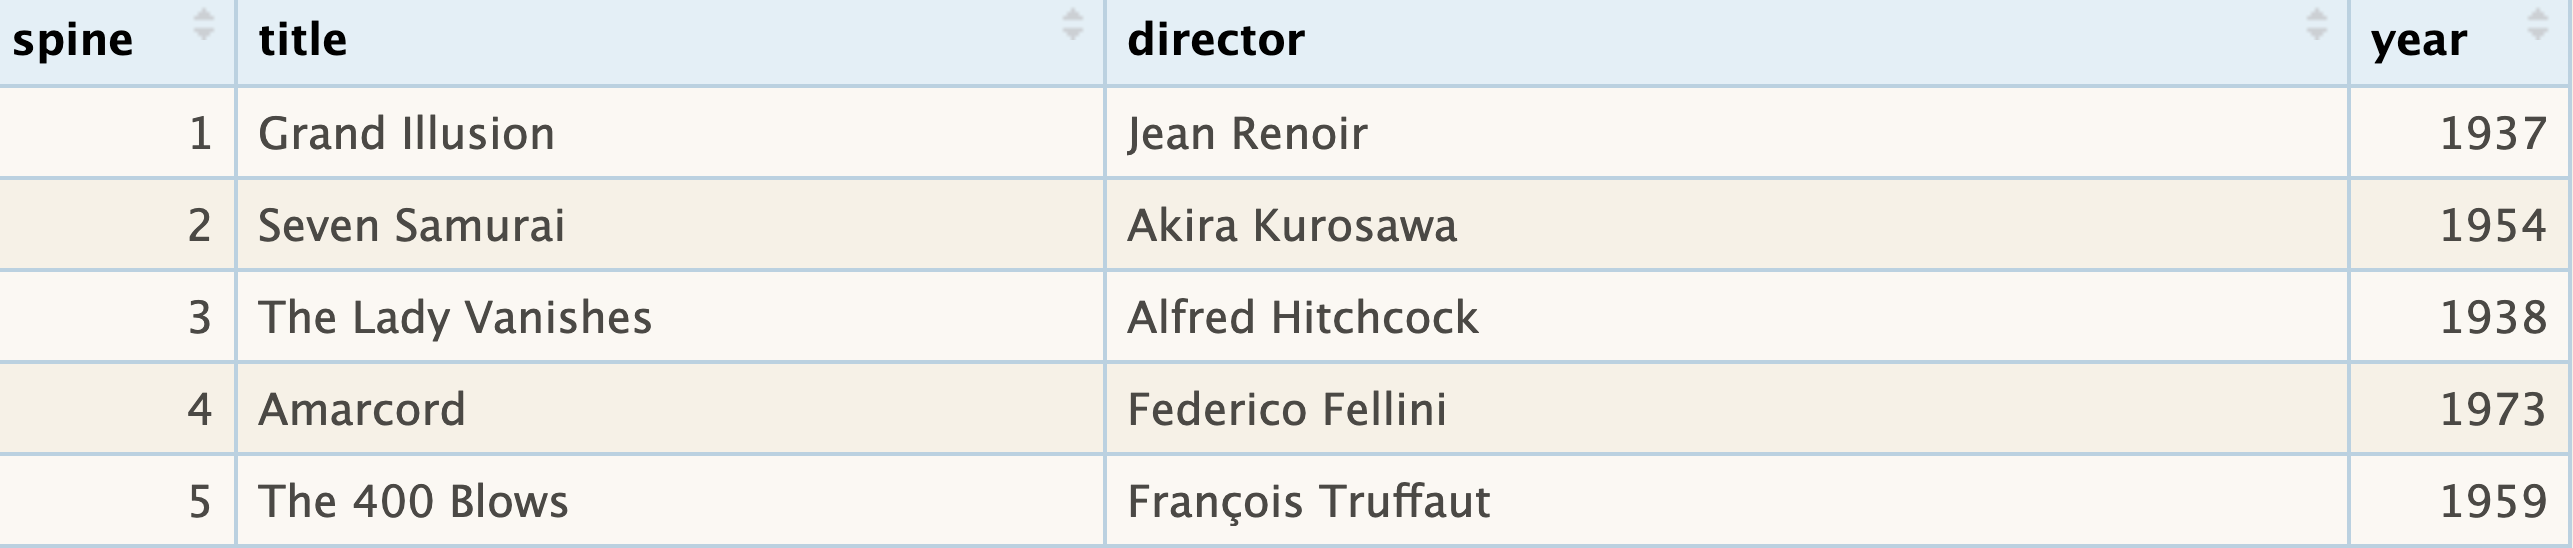The height and width of the screenshot is (548, 2573).
Task: Click the year column sort arrows icon
Action: pyautogui.click(x=2537, y=24)
